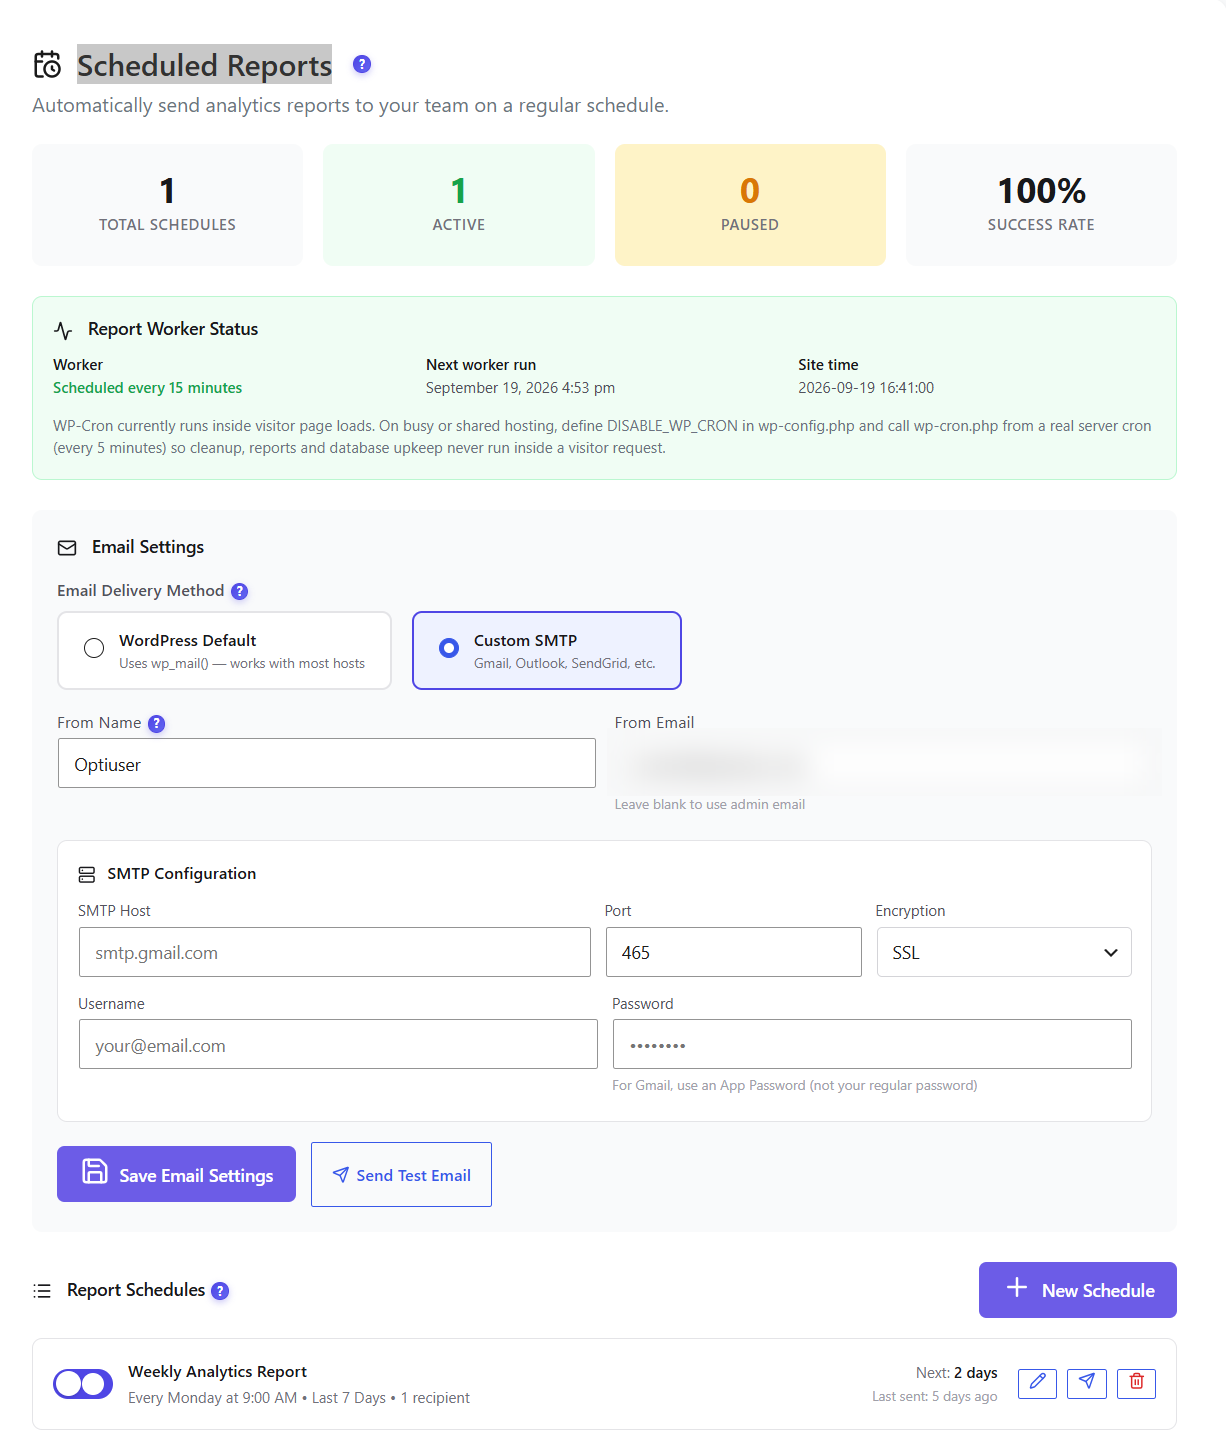This screenshot has width=1226, height=1443.
Task: Select WordPress Default delivery method
Action: pyautogui.click(x=224, y=651)
